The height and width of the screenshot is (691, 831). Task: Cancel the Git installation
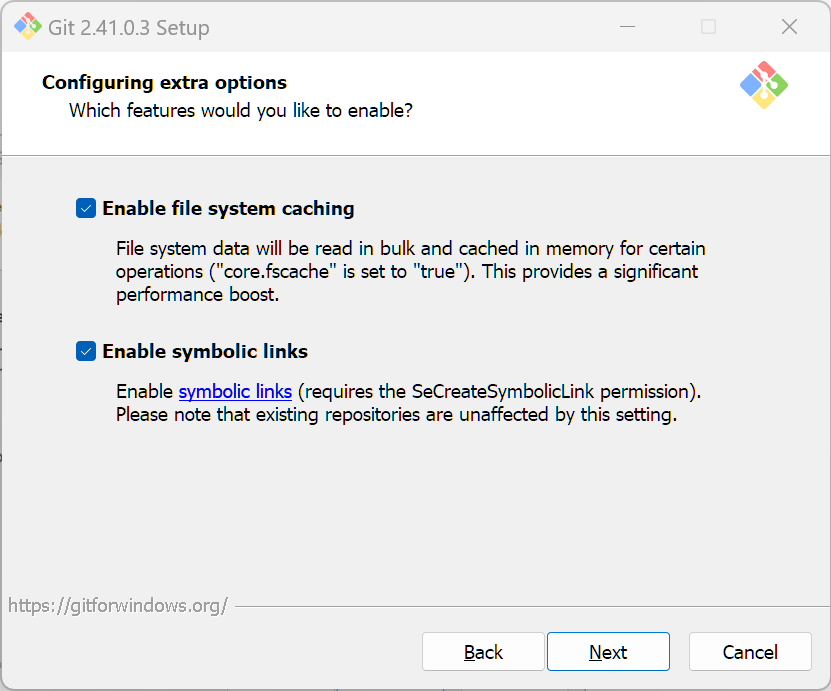click(749, 652)
